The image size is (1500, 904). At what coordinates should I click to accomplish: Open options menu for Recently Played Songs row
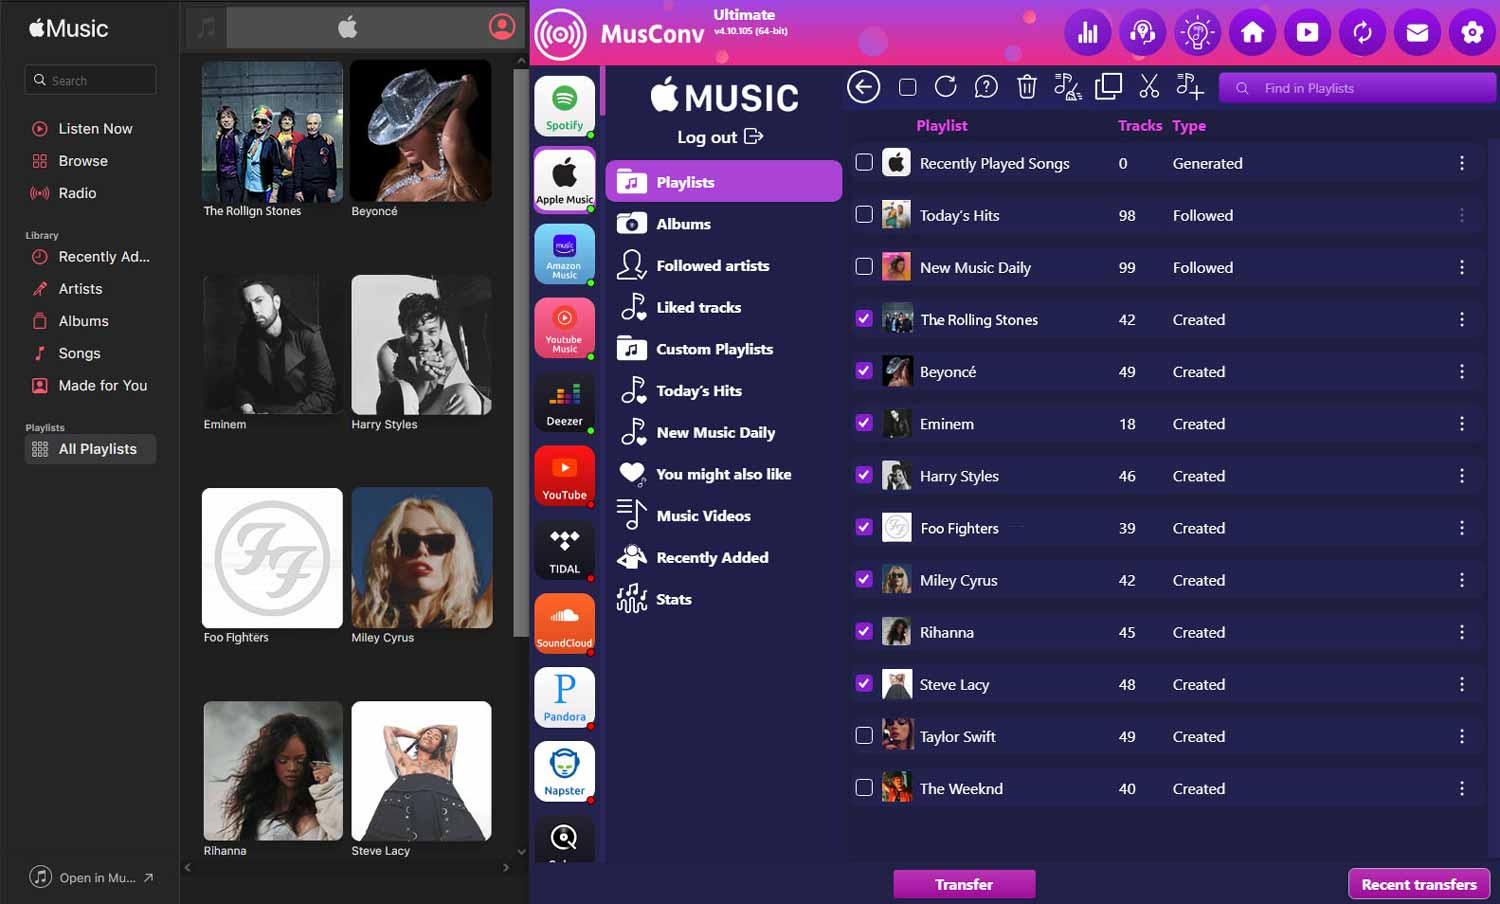[x=1462, y=163]
